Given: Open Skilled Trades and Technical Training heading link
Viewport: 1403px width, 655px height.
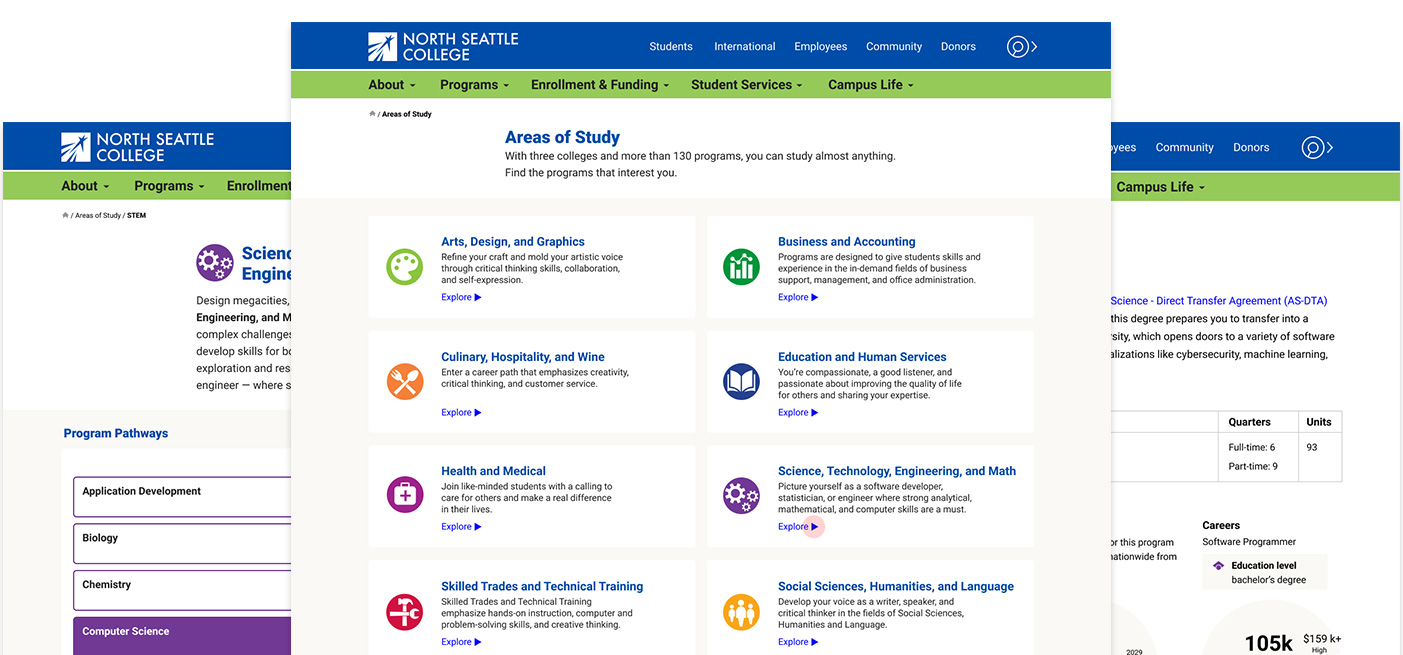Looking at the screenshot, I should (542, 587).
